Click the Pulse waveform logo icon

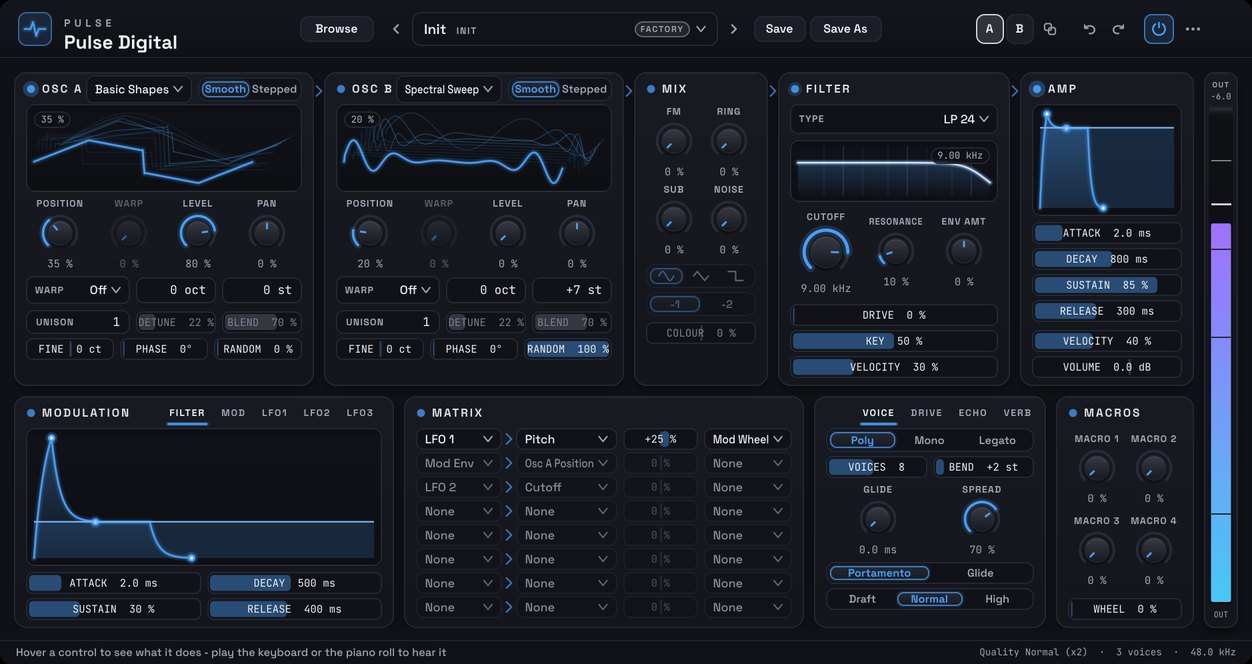click(35, 29)
